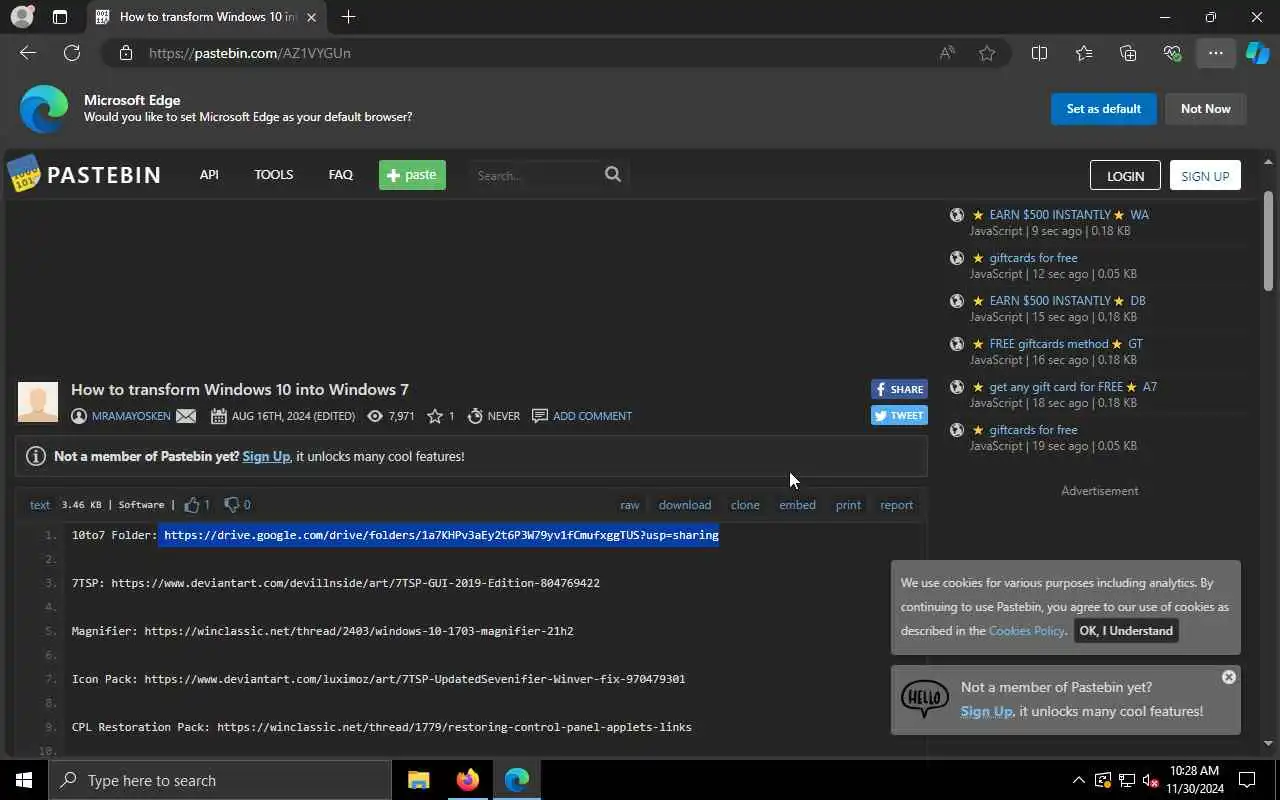1280x800 pixels.
Task: Open the tab actions menu icon
Action: 60,17
